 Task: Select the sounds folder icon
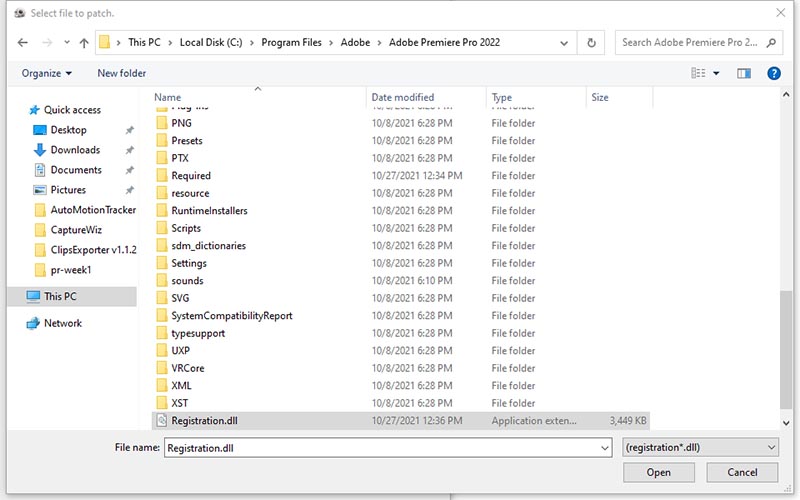[x=162, y=280]
